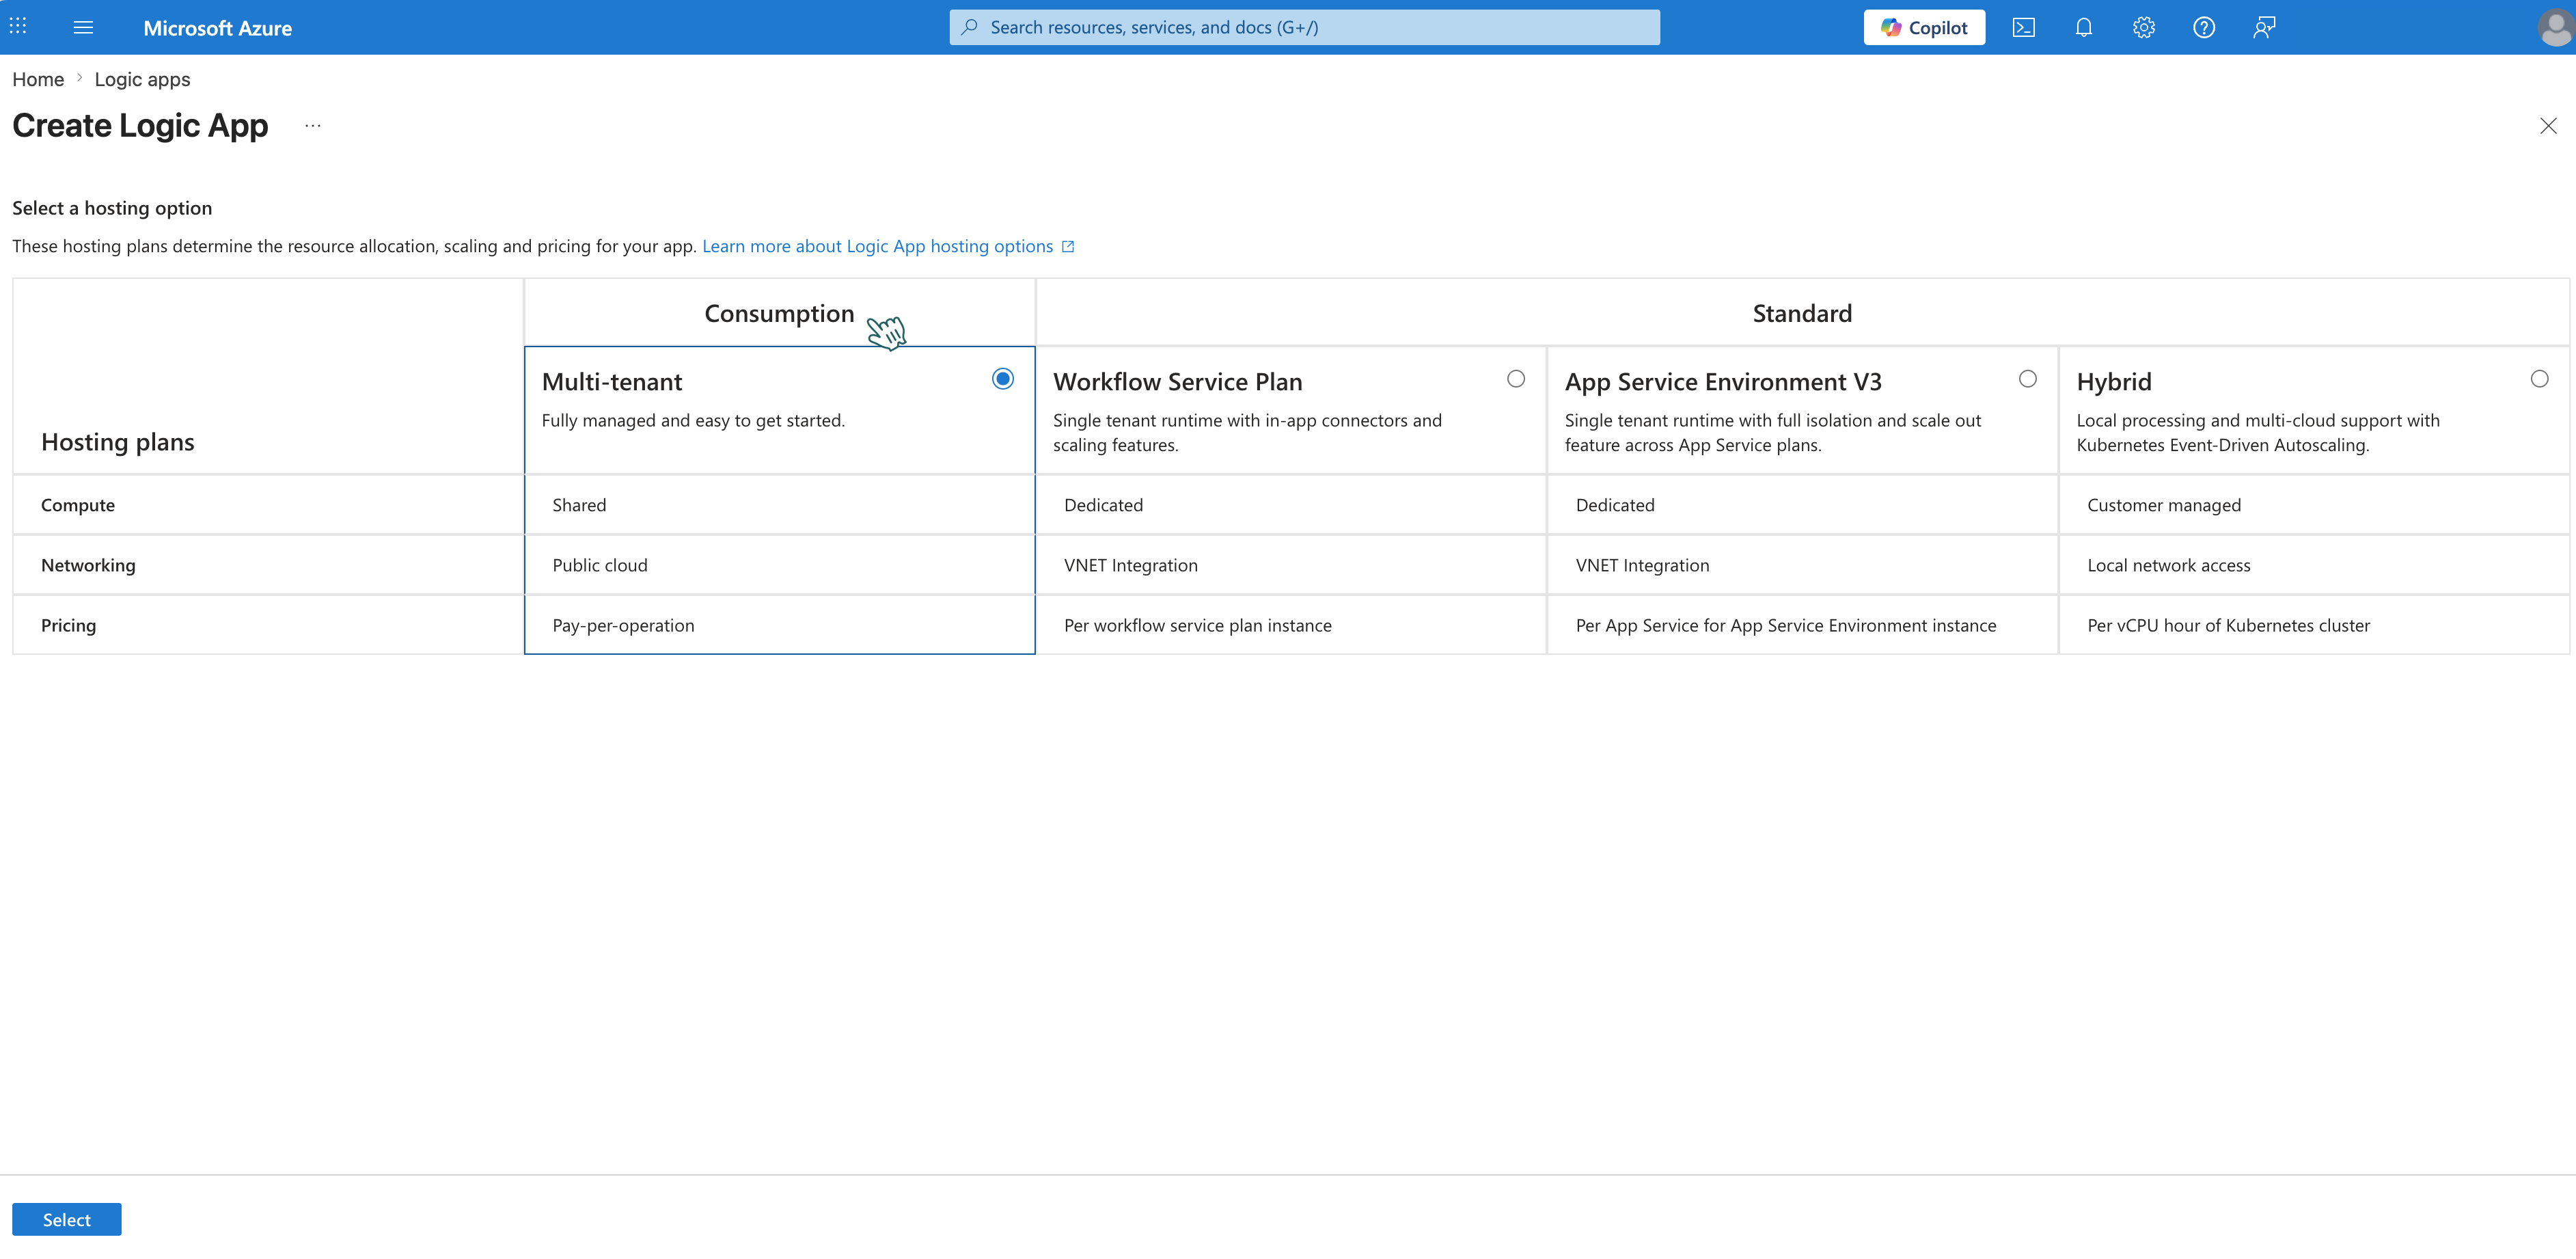Viewport: 2576px width, 1259px height.
Task: Open the Azure apps grid launcher
Action: pos(18,27)
